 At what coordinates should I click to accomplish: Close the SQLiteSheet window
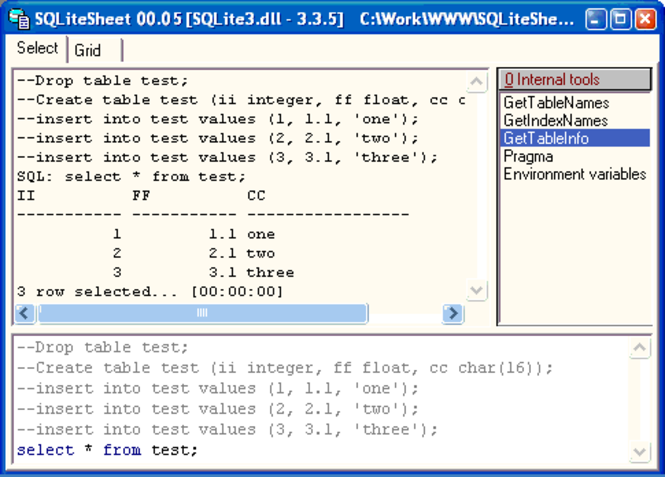click(x=645, y=19)
